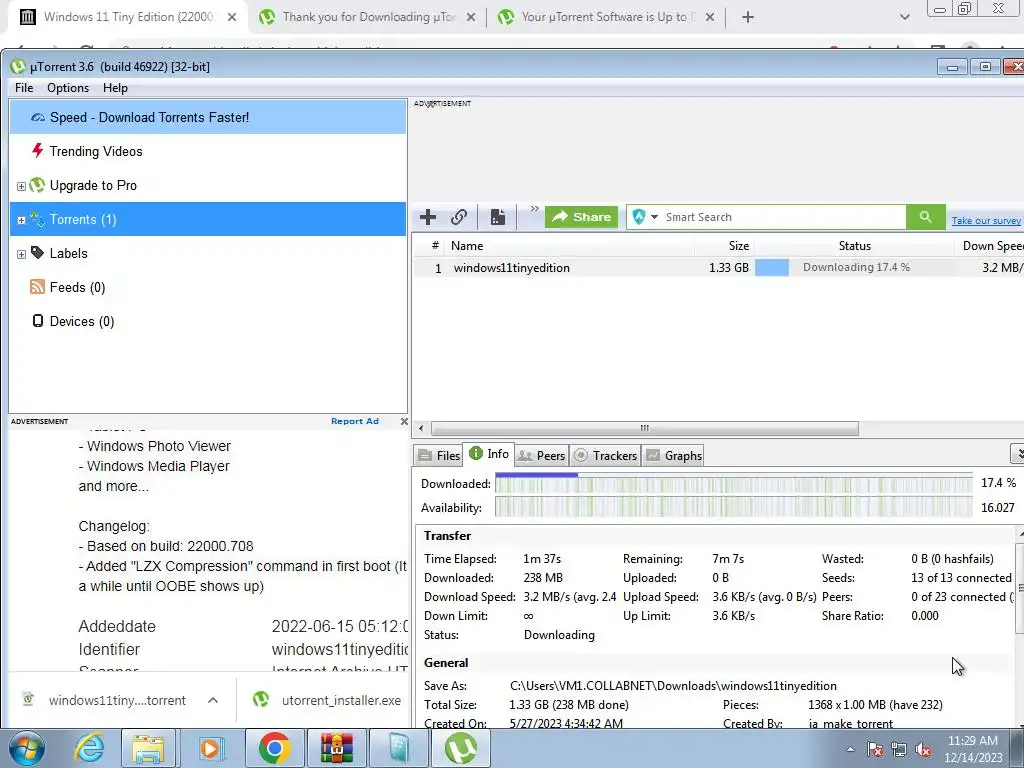The height and width of the screenshot is (768, 1024).
Task: Switch to the Trackers tab
Action: pyautogui.click(x=605, y=456)
